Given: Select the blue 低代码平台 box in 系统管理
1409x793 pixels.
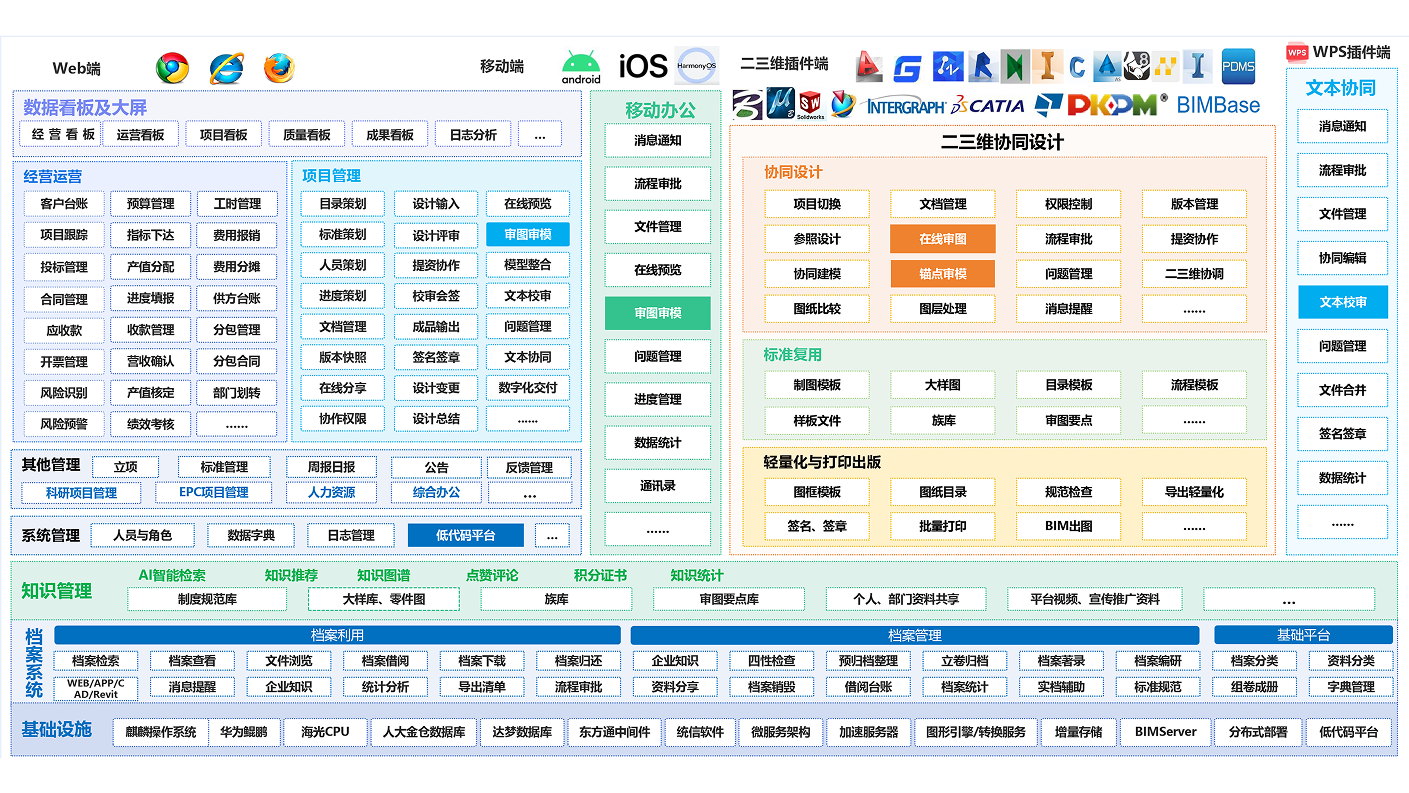Looking at the screenshot, I should [x=465, y=536].
